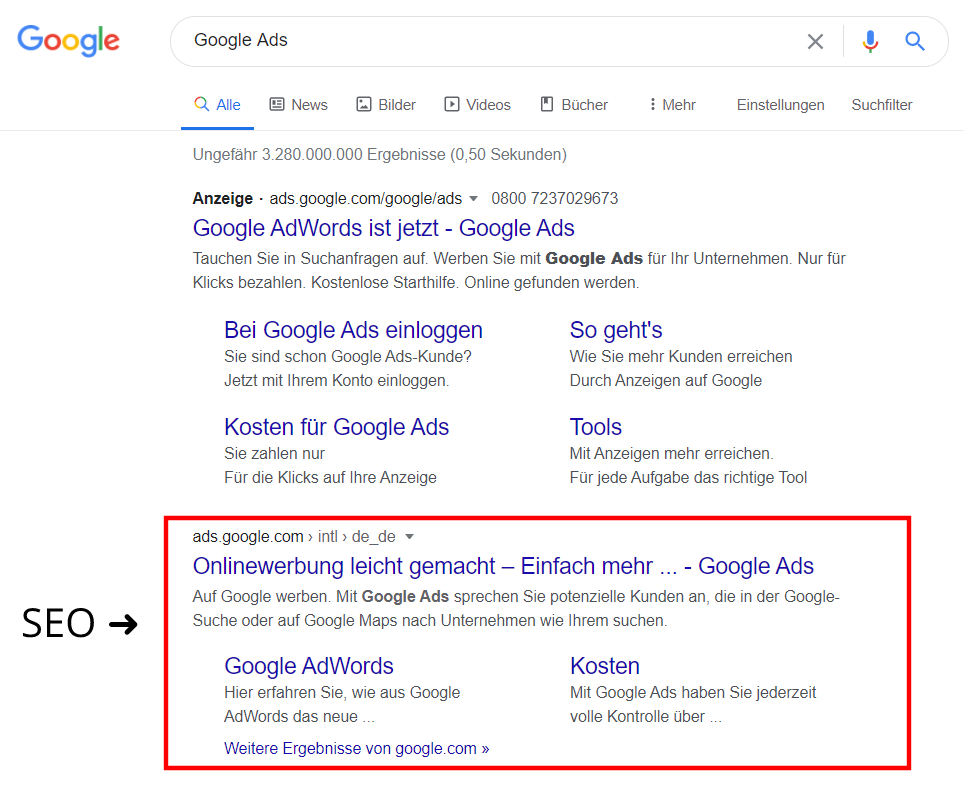Follow the 'Bei Google Ads einloggen' sitelink
Viewport: 964px width, 789px height.
click(x=354, y=330)
